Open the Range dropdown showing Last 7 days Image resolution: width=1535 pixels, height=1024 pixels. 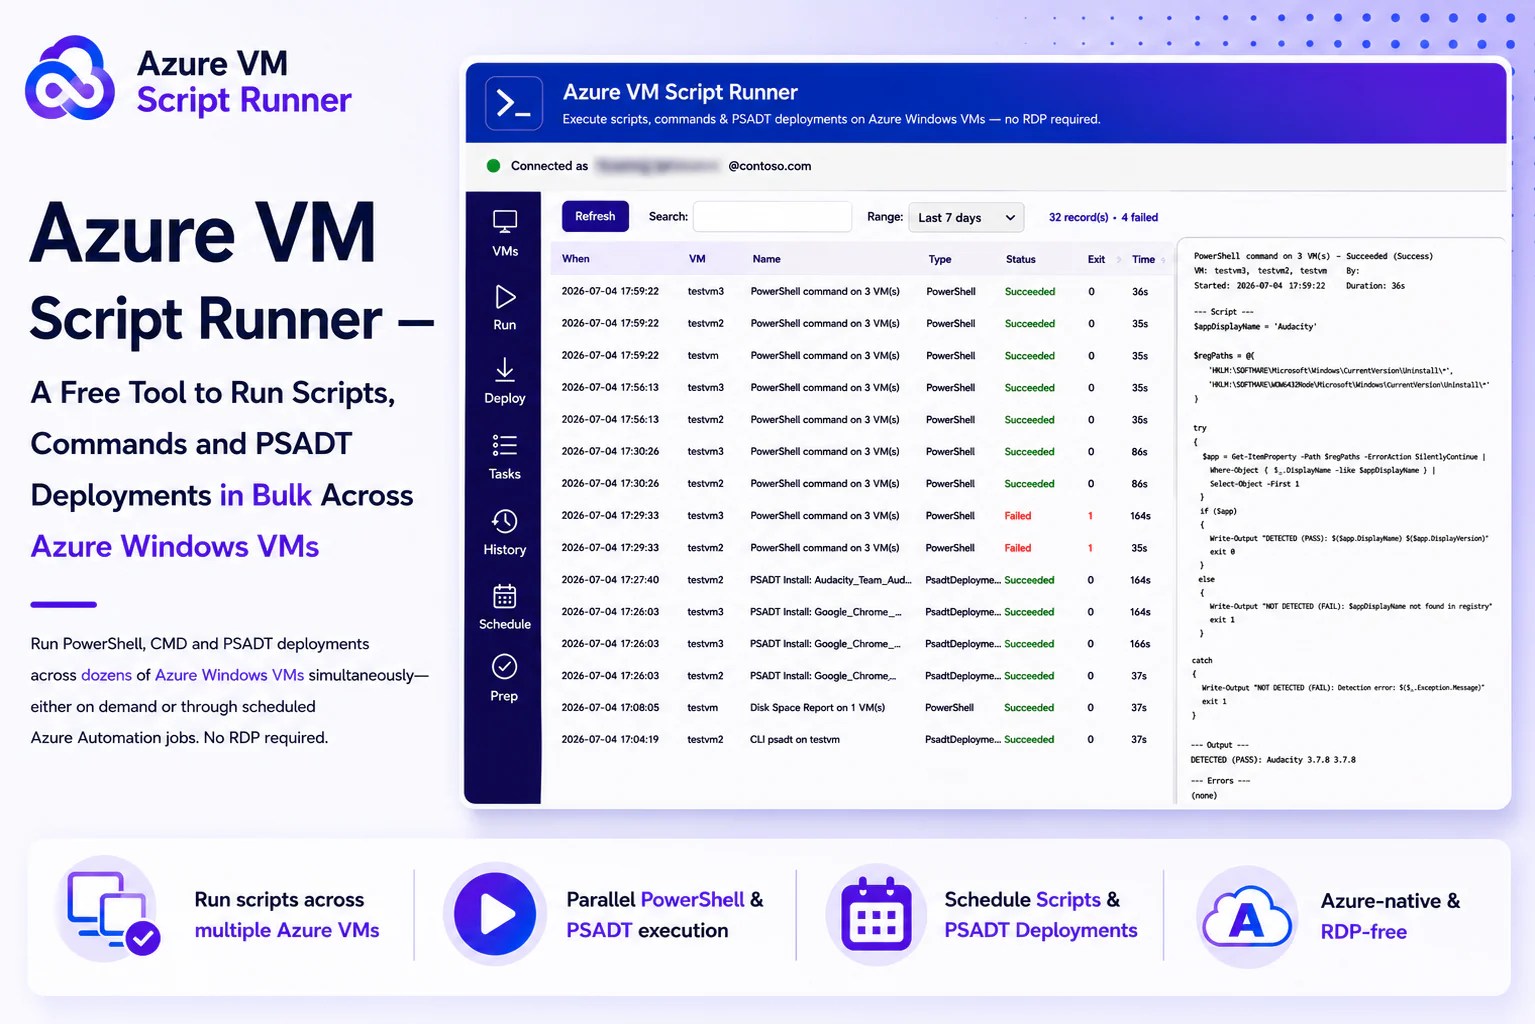click(966, 217)
